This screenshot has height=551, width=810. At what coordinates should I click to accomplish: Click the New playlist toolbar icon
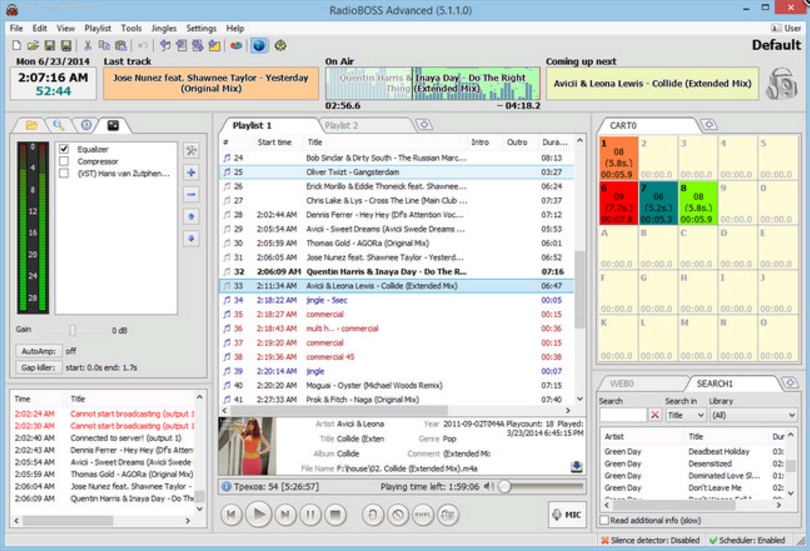click(x=17, y=45)
